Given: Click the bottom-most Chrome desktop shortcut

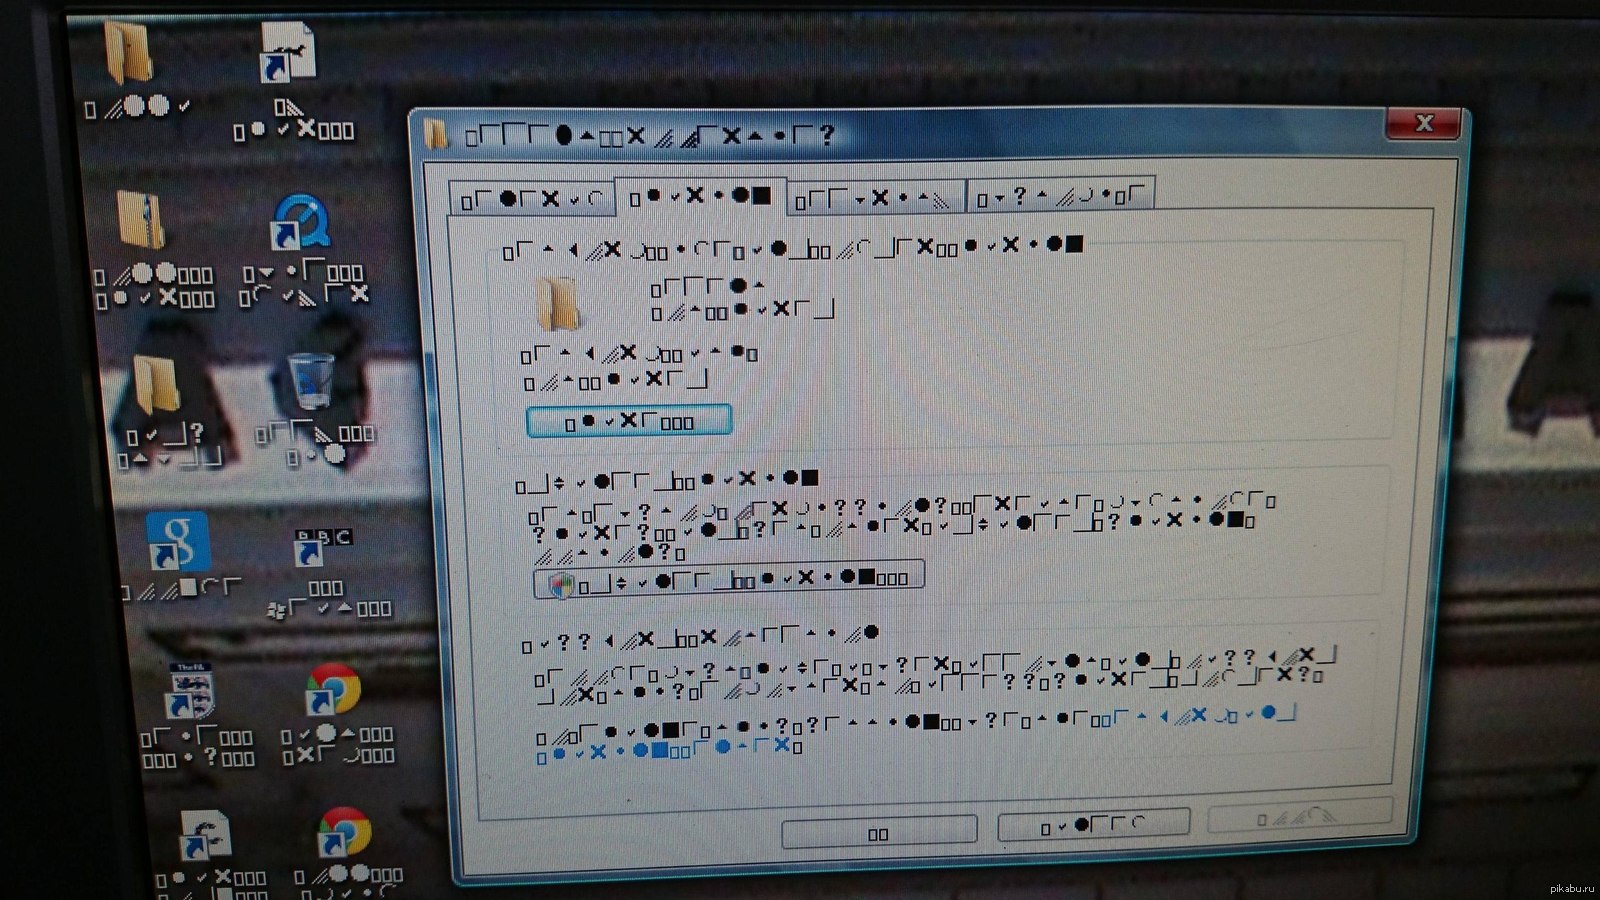Looking at the screenshot, I should (x=344, y=833).
